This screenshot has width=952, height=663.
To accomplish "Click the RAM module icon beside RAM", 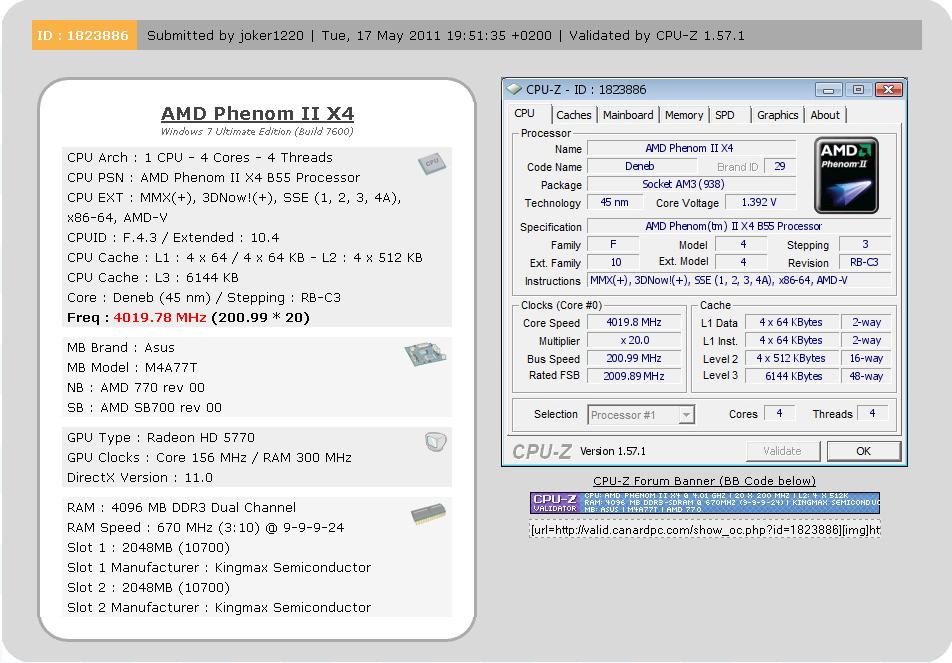I will 428,514.
